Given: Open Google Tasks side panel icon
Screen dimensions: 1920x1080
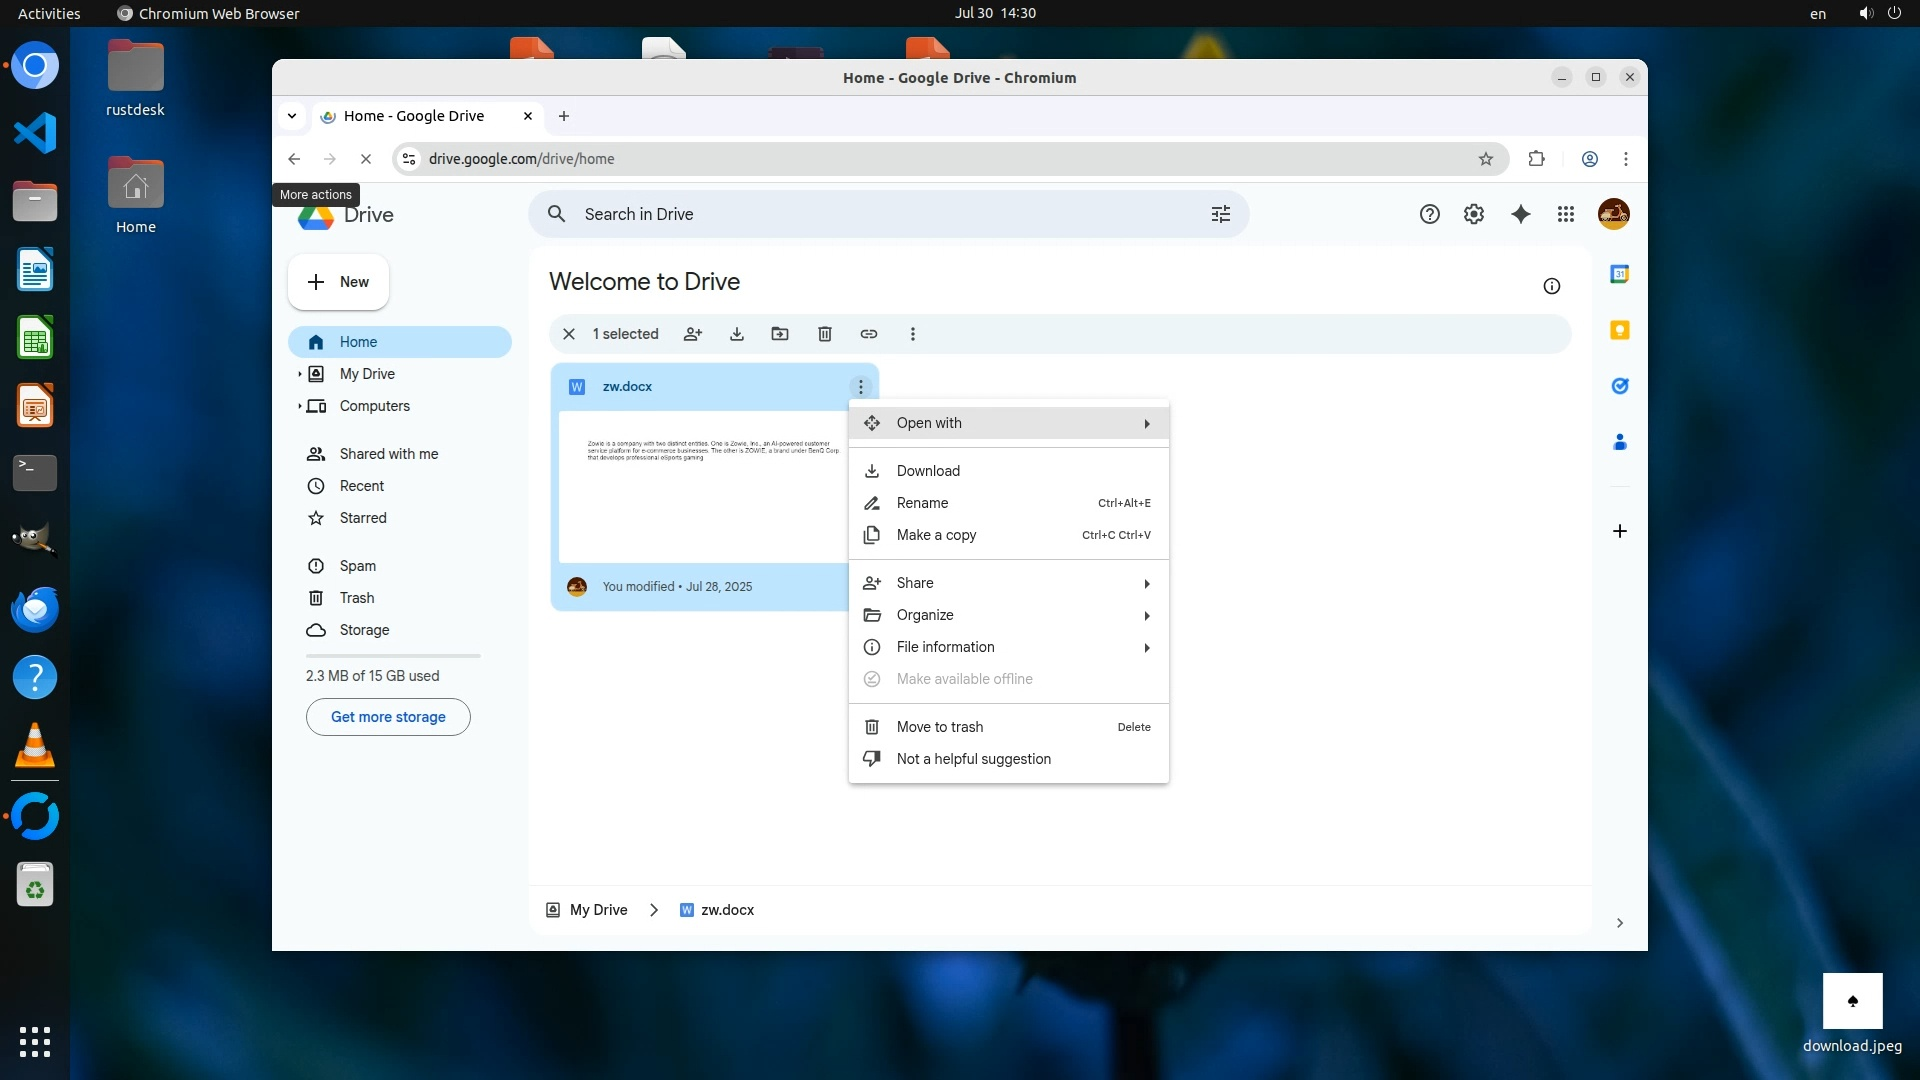Looking at the screenshot, I should (x=1620, y=386).
